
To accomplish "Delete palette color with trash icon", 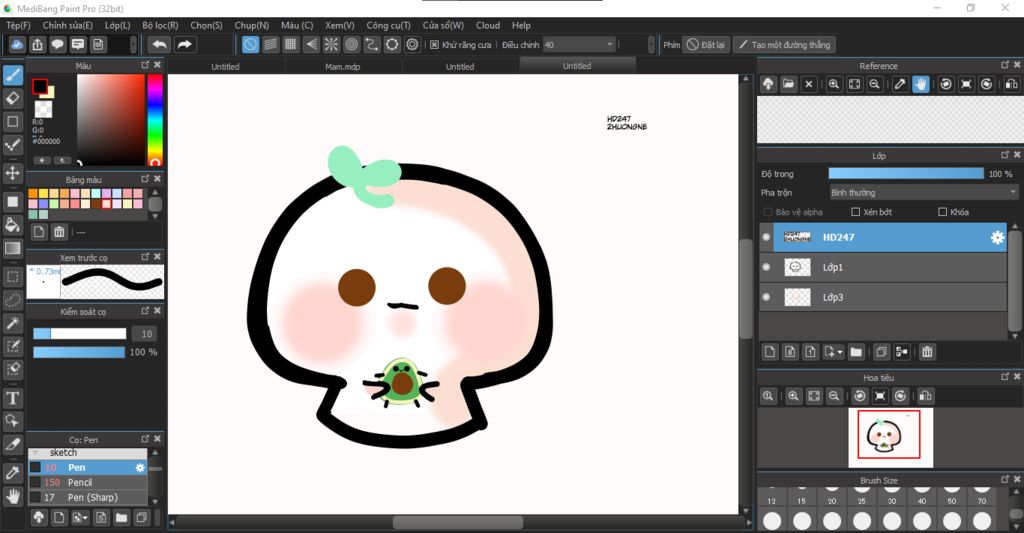I will point(59,231).
